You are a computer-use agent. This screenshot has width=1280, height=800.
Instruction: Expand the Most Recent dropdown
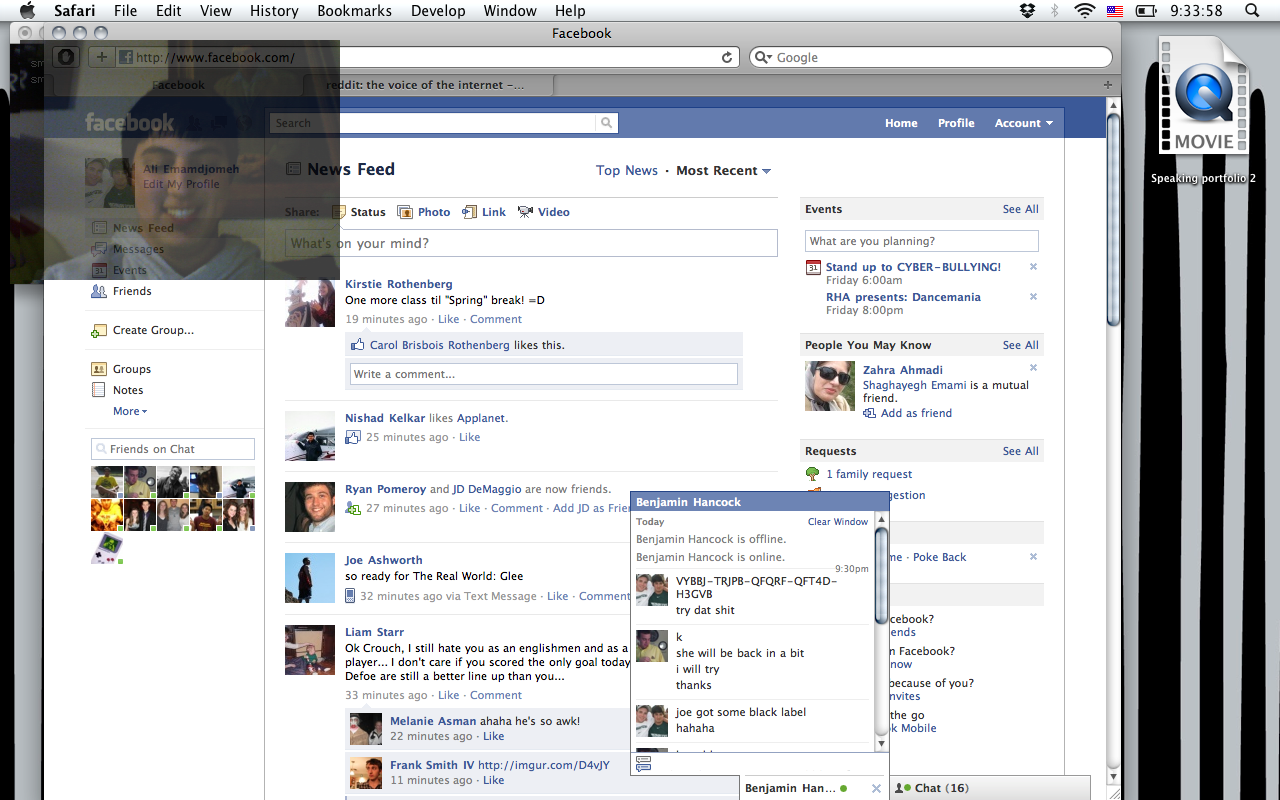766,171
